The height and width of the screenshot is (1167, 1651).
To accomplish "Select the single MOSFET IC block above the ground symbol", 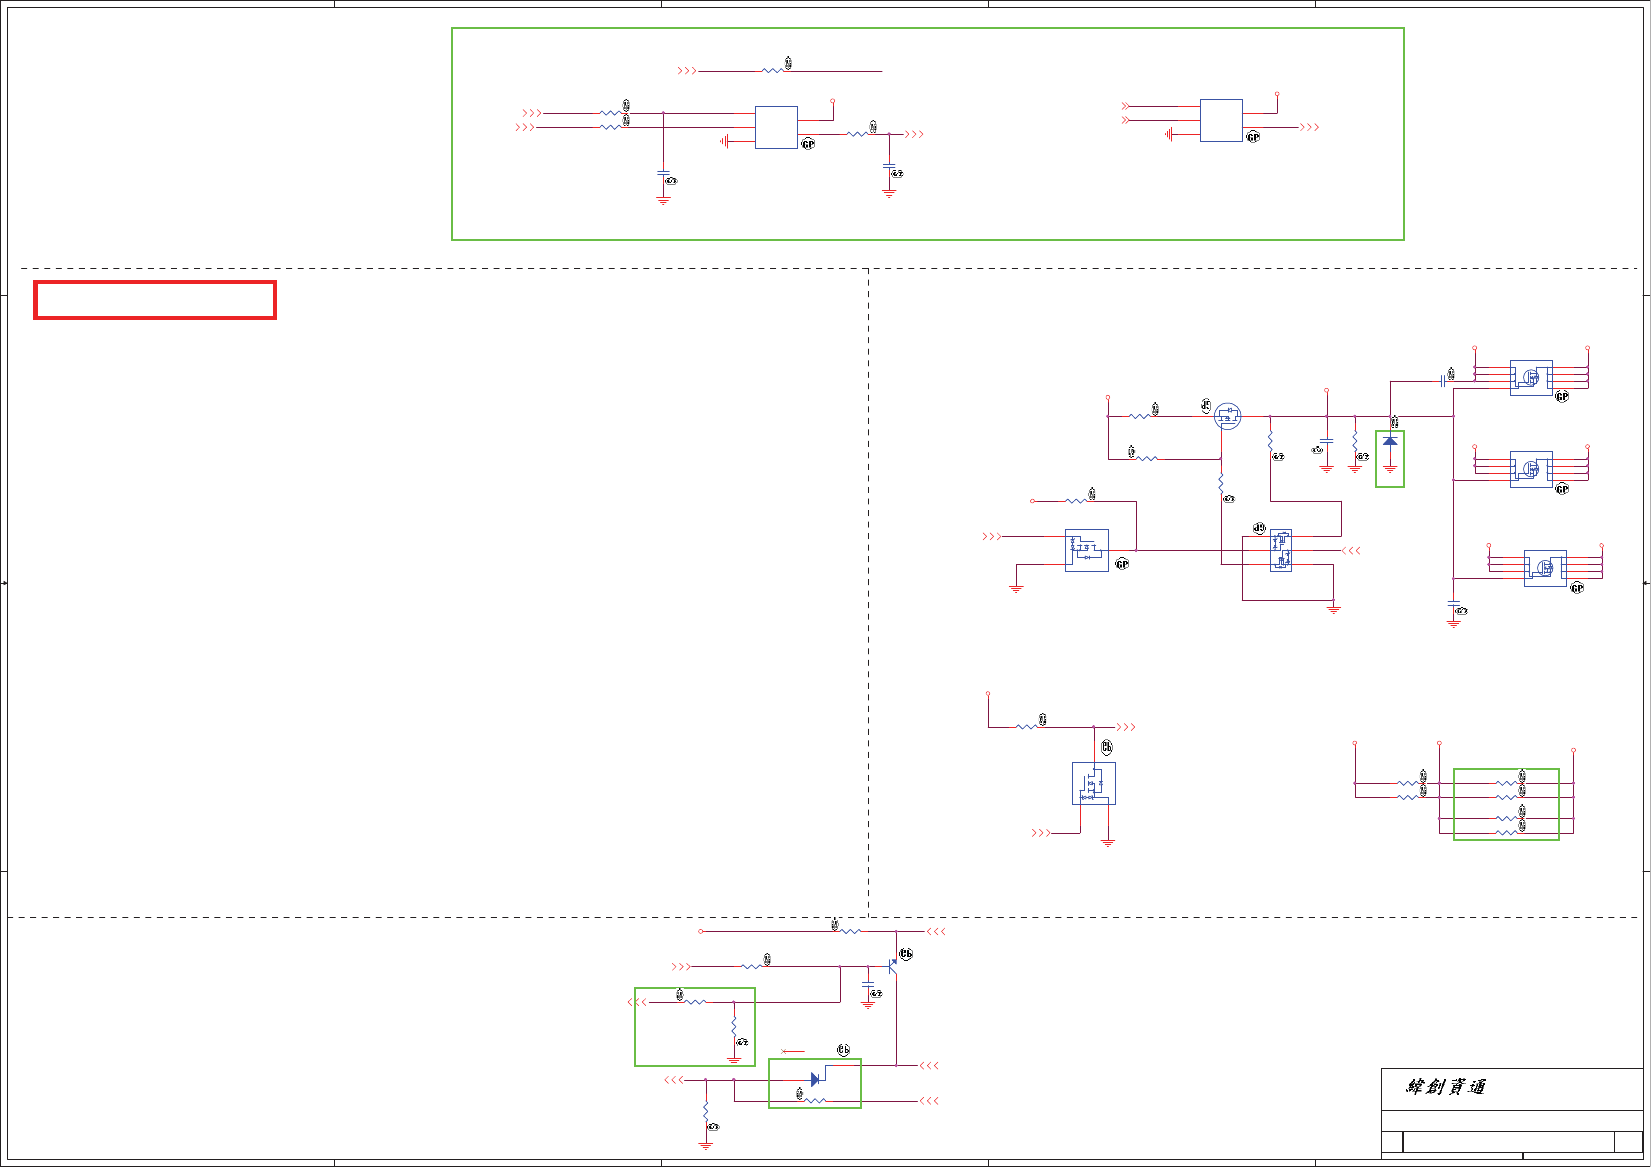I will (x=1094, y=783).
